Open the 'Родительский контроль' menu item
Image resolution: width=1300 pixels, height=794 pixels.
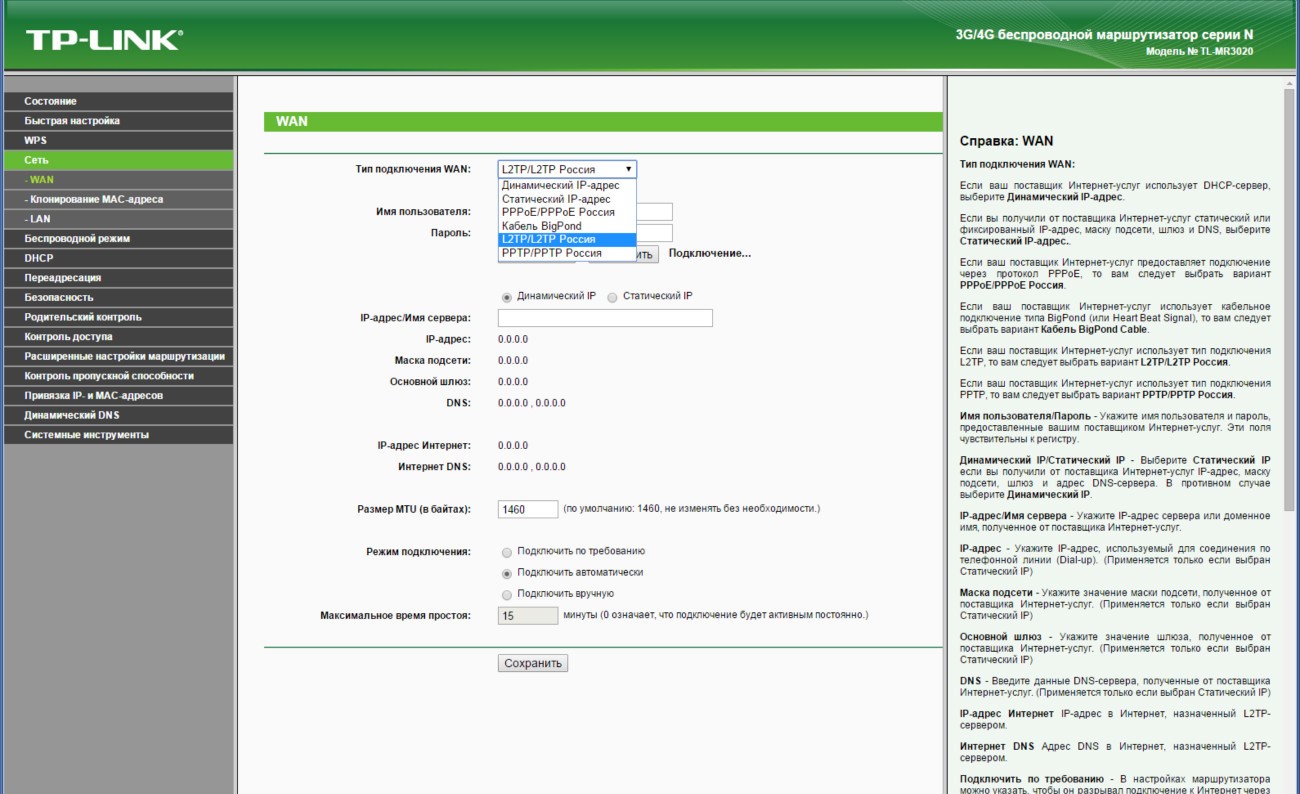point(83,317)
